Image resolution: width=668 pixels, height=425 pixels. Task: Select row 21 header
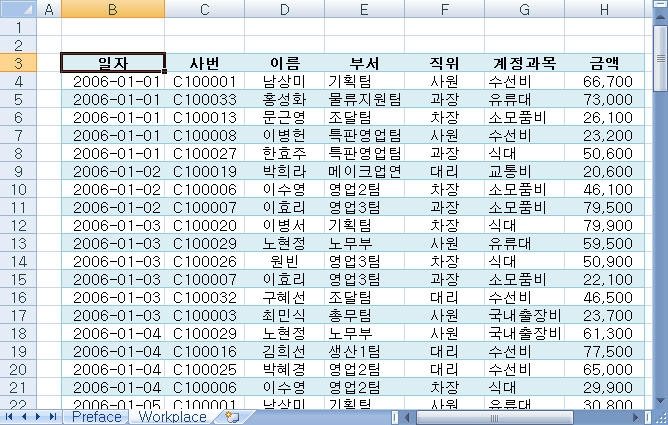[18, 387]
